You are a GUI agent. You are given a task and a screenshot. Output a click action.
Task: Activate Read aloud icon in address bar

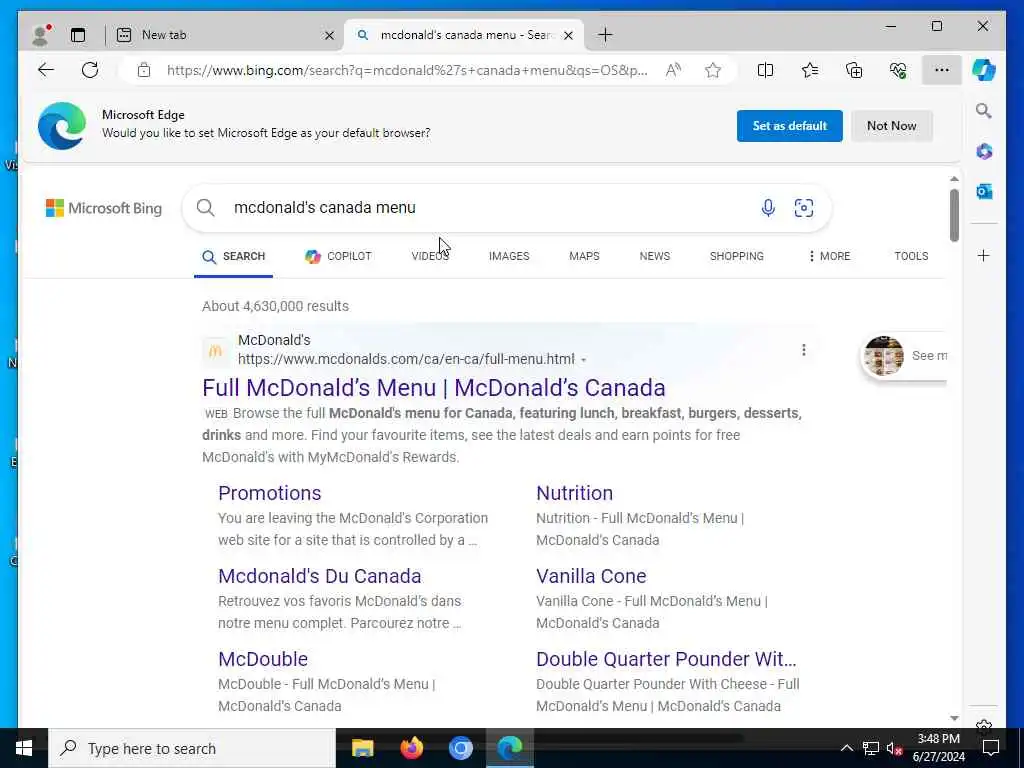[673, 70]
